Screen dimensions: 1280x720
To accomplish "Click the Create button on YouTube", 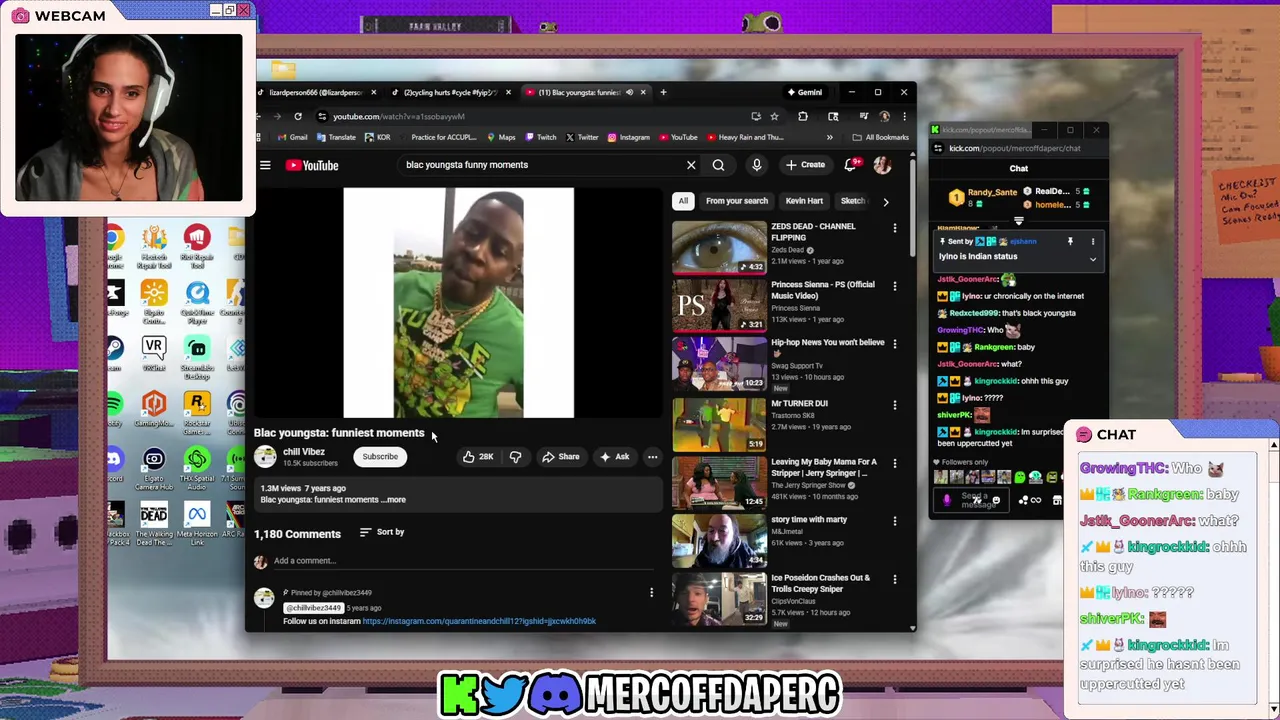I will coord(805,165).
